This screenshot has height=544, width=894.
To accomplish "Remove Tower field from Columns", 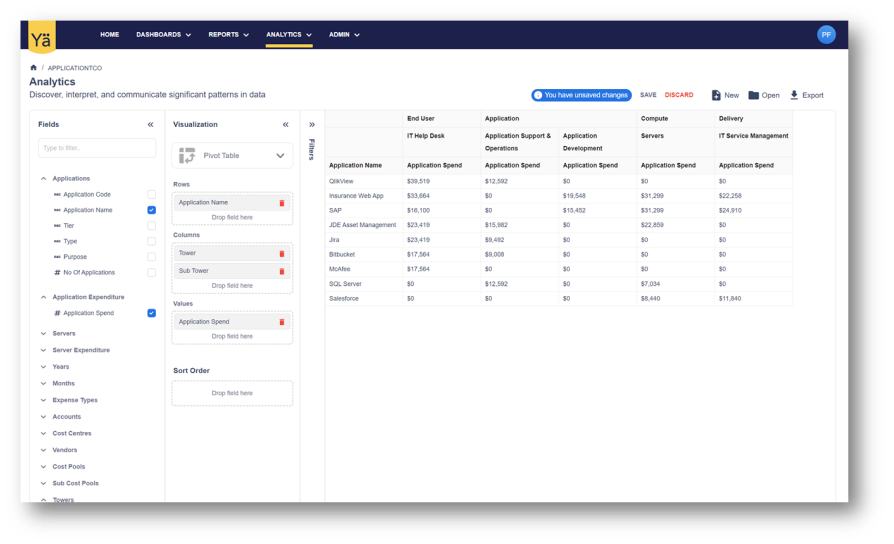I will [x=282, y=254].
